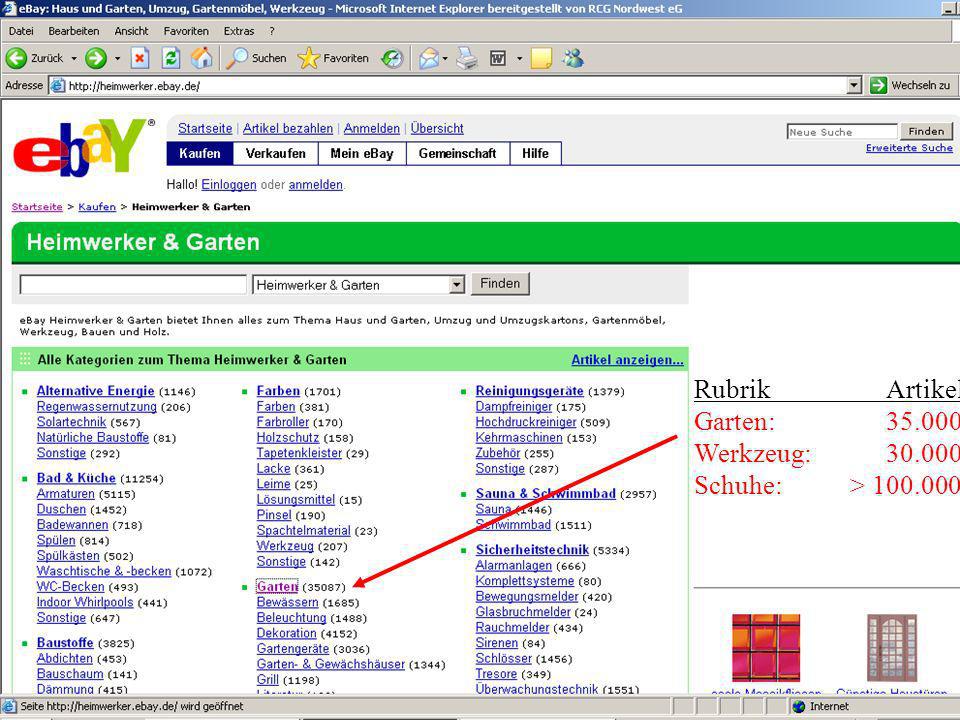This screenshot has width=960, height=720.
Task: Click the Wechseln zu go button
Action: 910,86
